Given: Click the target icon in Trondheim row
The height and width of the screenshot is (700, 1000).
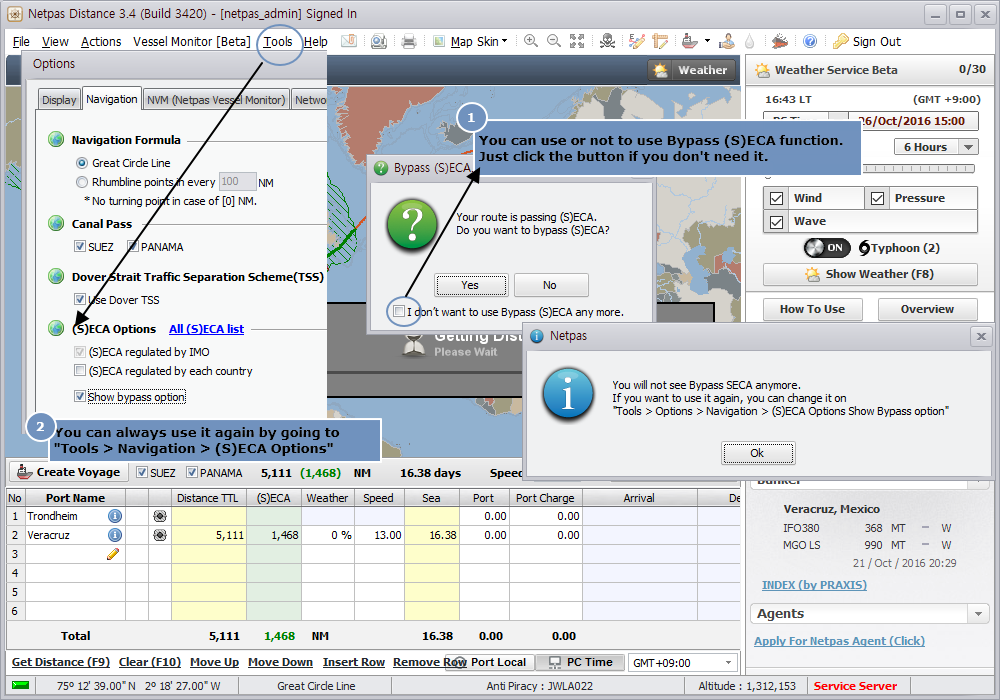Looking at the screenshot, I should click(160, 516).
